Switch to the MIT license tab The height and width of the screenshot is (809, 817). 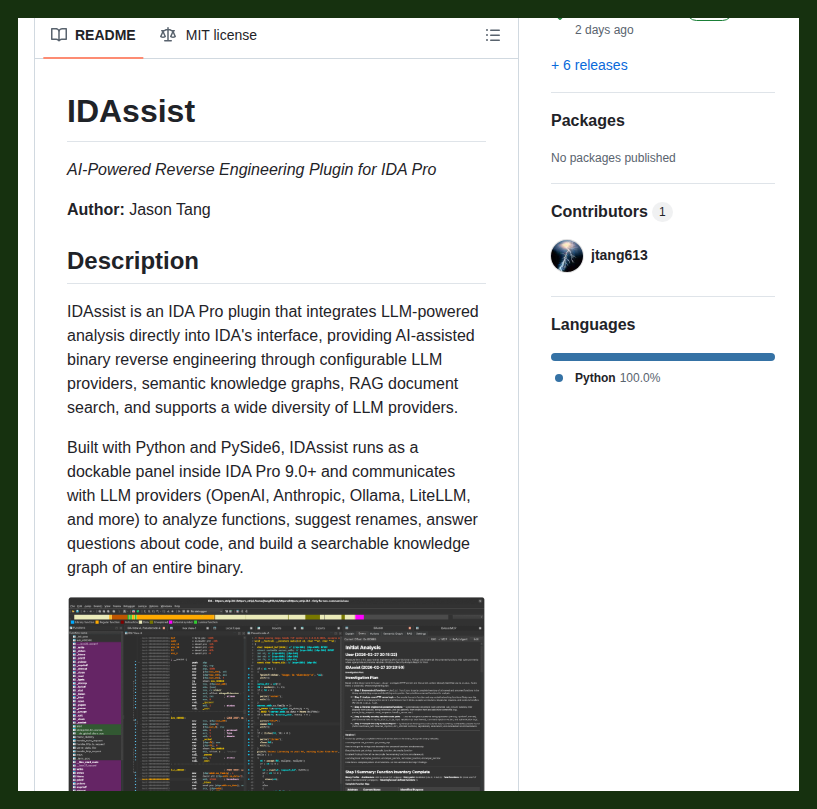click(208, 35)
